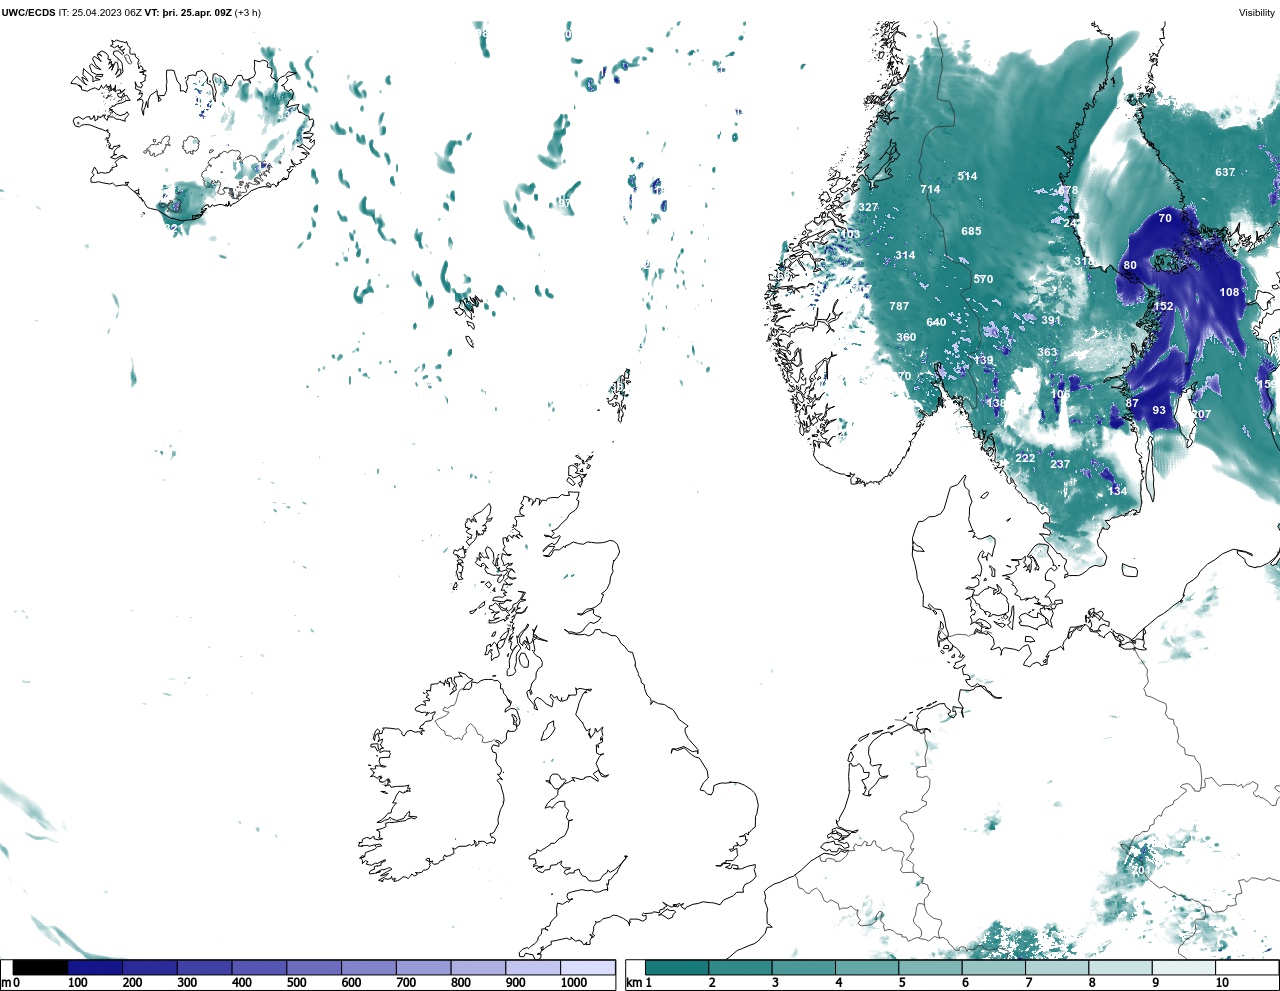Click the '108' value in dark fog area
The height and width of the screenshot is (991, 1280).
click(x=1229, y=292)
